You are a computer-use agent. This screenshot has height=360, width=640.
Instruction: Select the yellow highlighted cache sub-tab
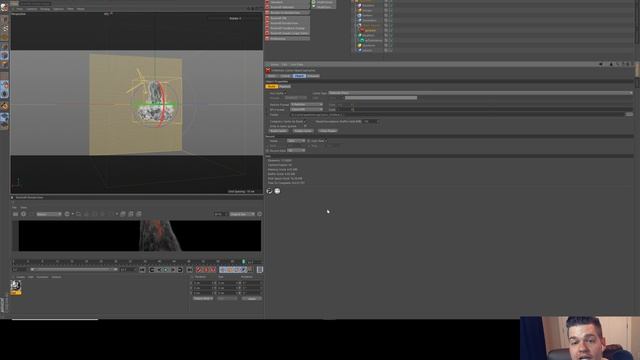pos(271,87)
